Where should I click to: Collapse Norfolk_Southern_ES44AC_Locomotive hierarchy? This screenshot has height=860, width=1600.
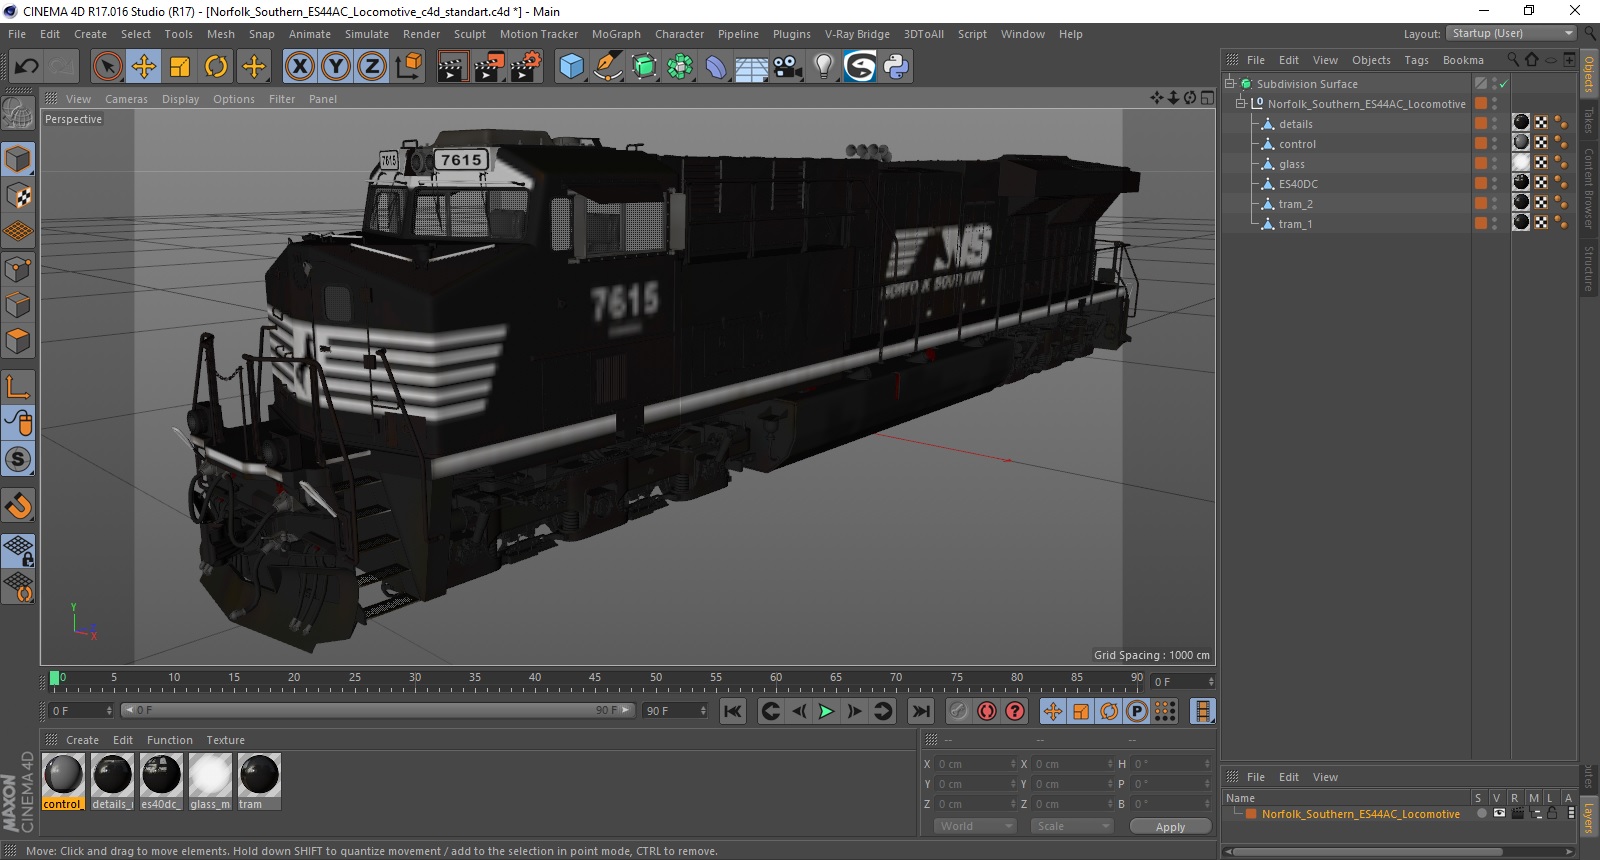[1241, 103]
